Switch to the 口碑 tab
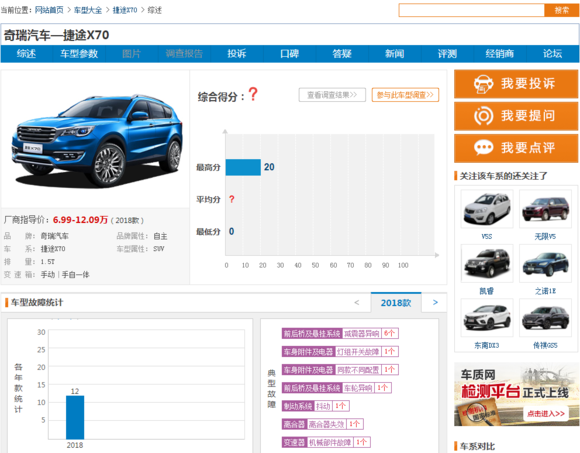 289,54
